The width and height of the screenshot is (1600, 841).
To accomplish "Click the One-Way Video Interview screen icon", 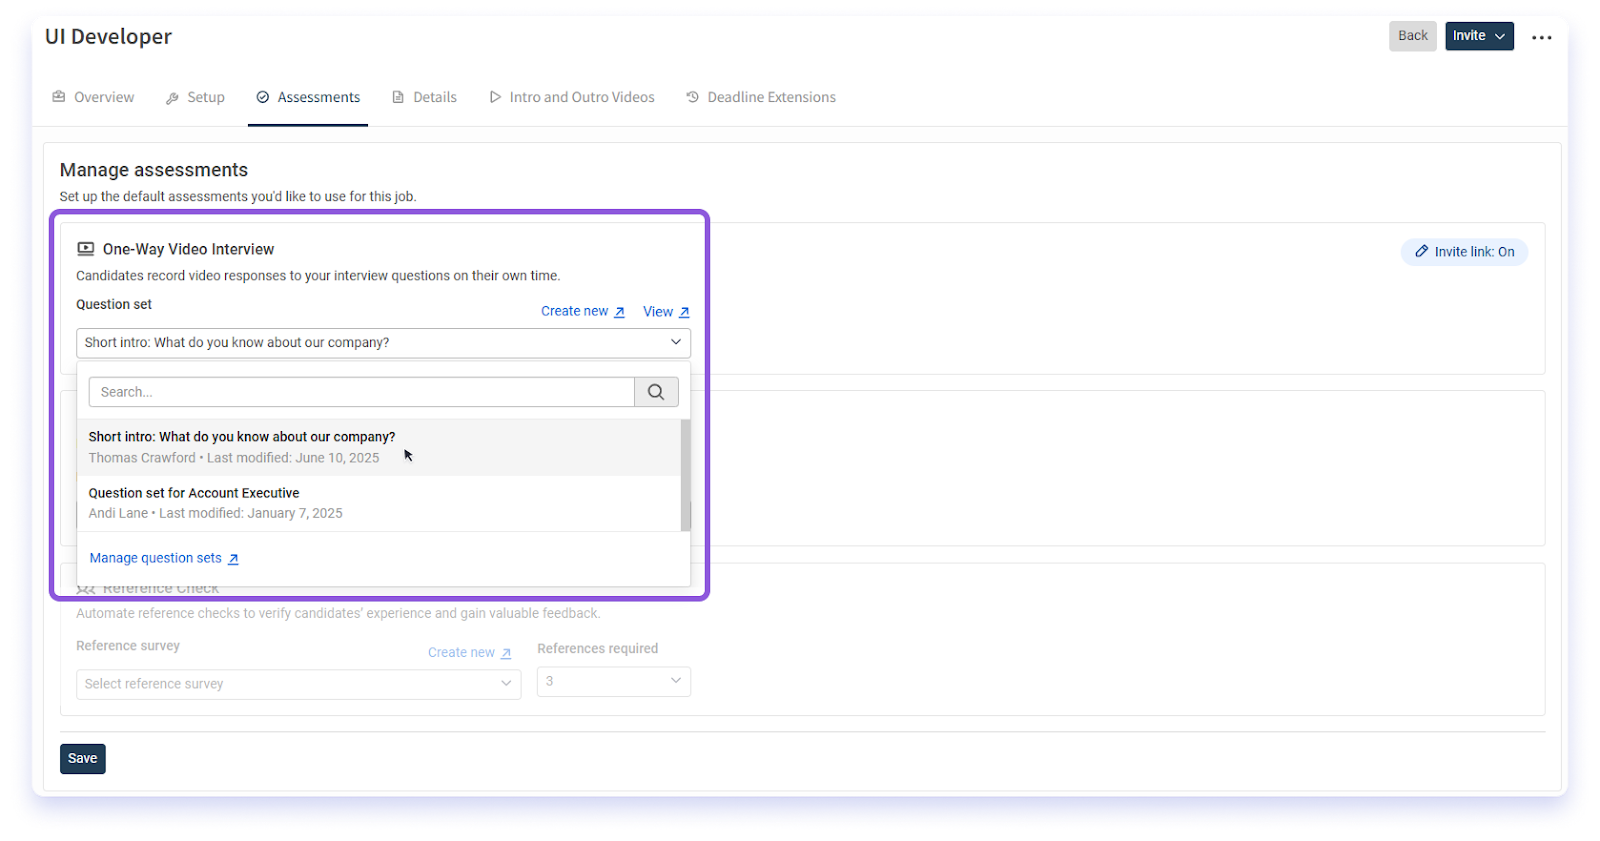I will [x=86, y=249].
